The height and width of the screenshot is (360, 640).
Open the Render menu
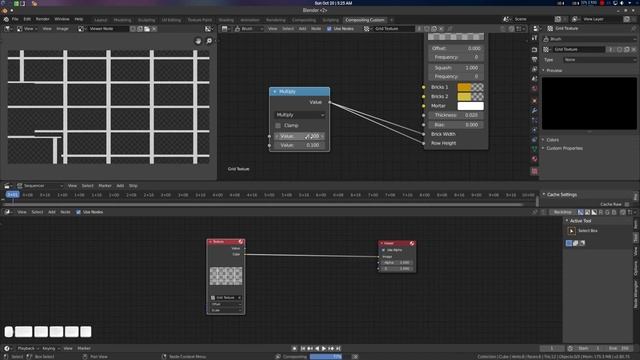(x=42, y=19)
